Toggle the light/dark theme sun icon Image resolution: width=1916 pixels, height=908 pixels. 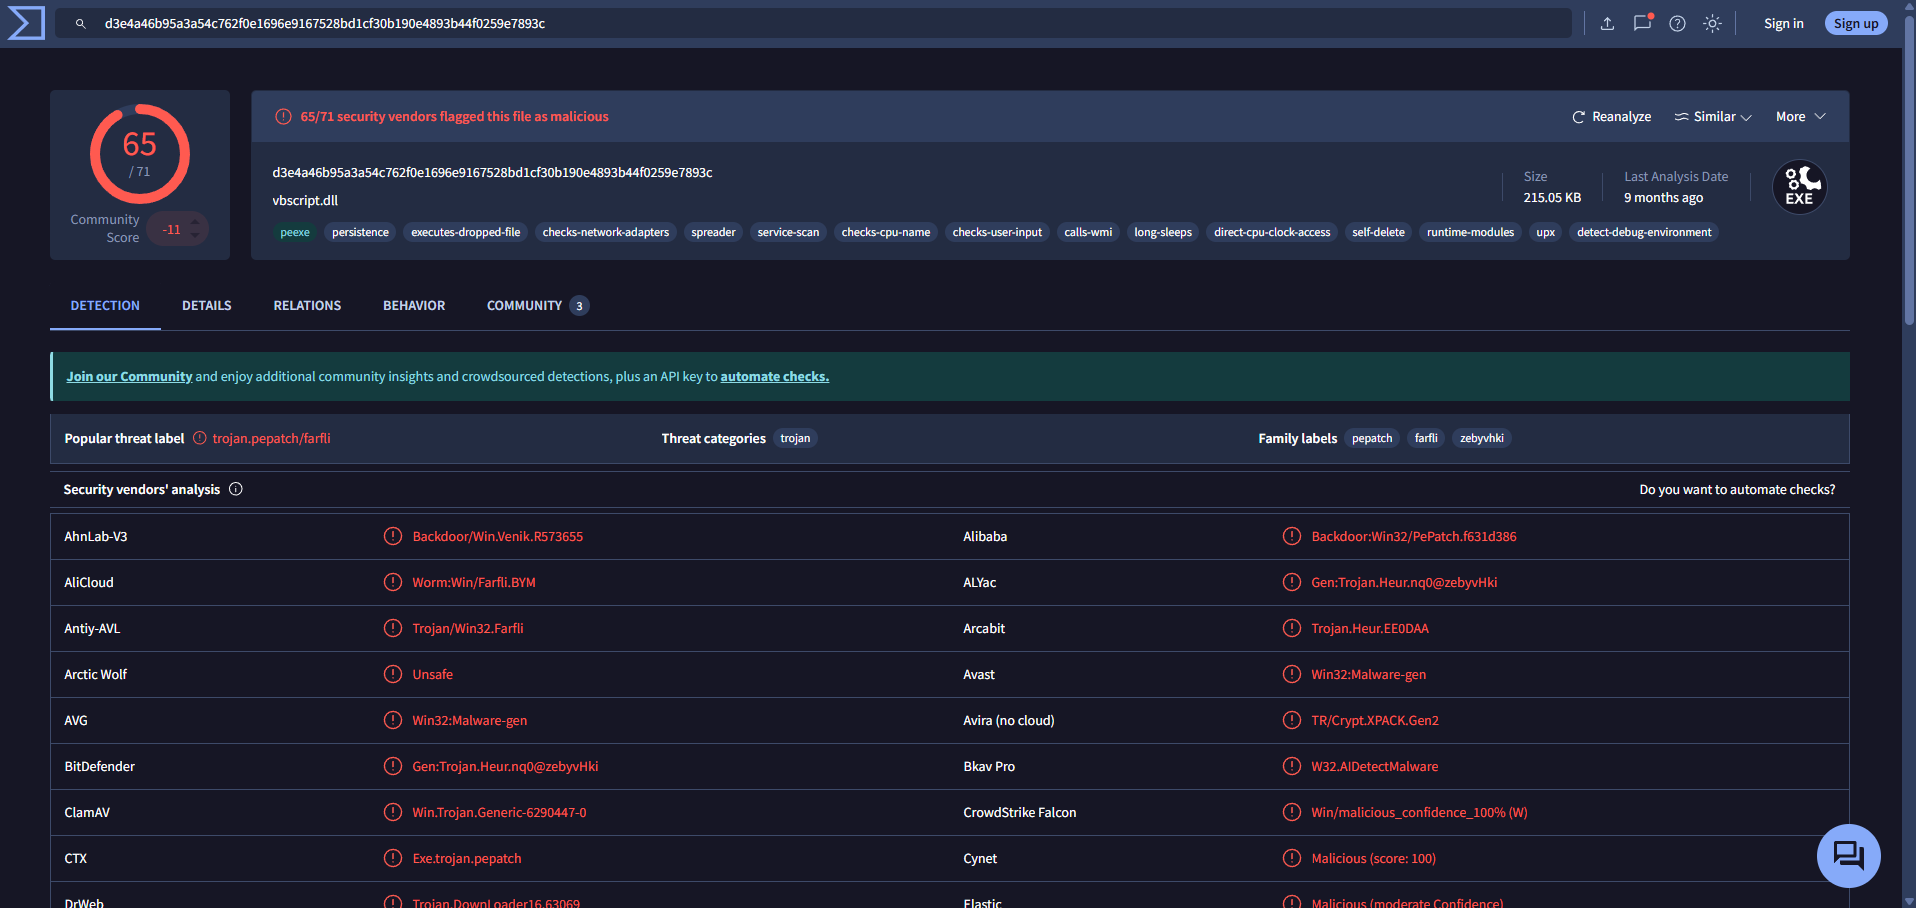(1712, 23)
